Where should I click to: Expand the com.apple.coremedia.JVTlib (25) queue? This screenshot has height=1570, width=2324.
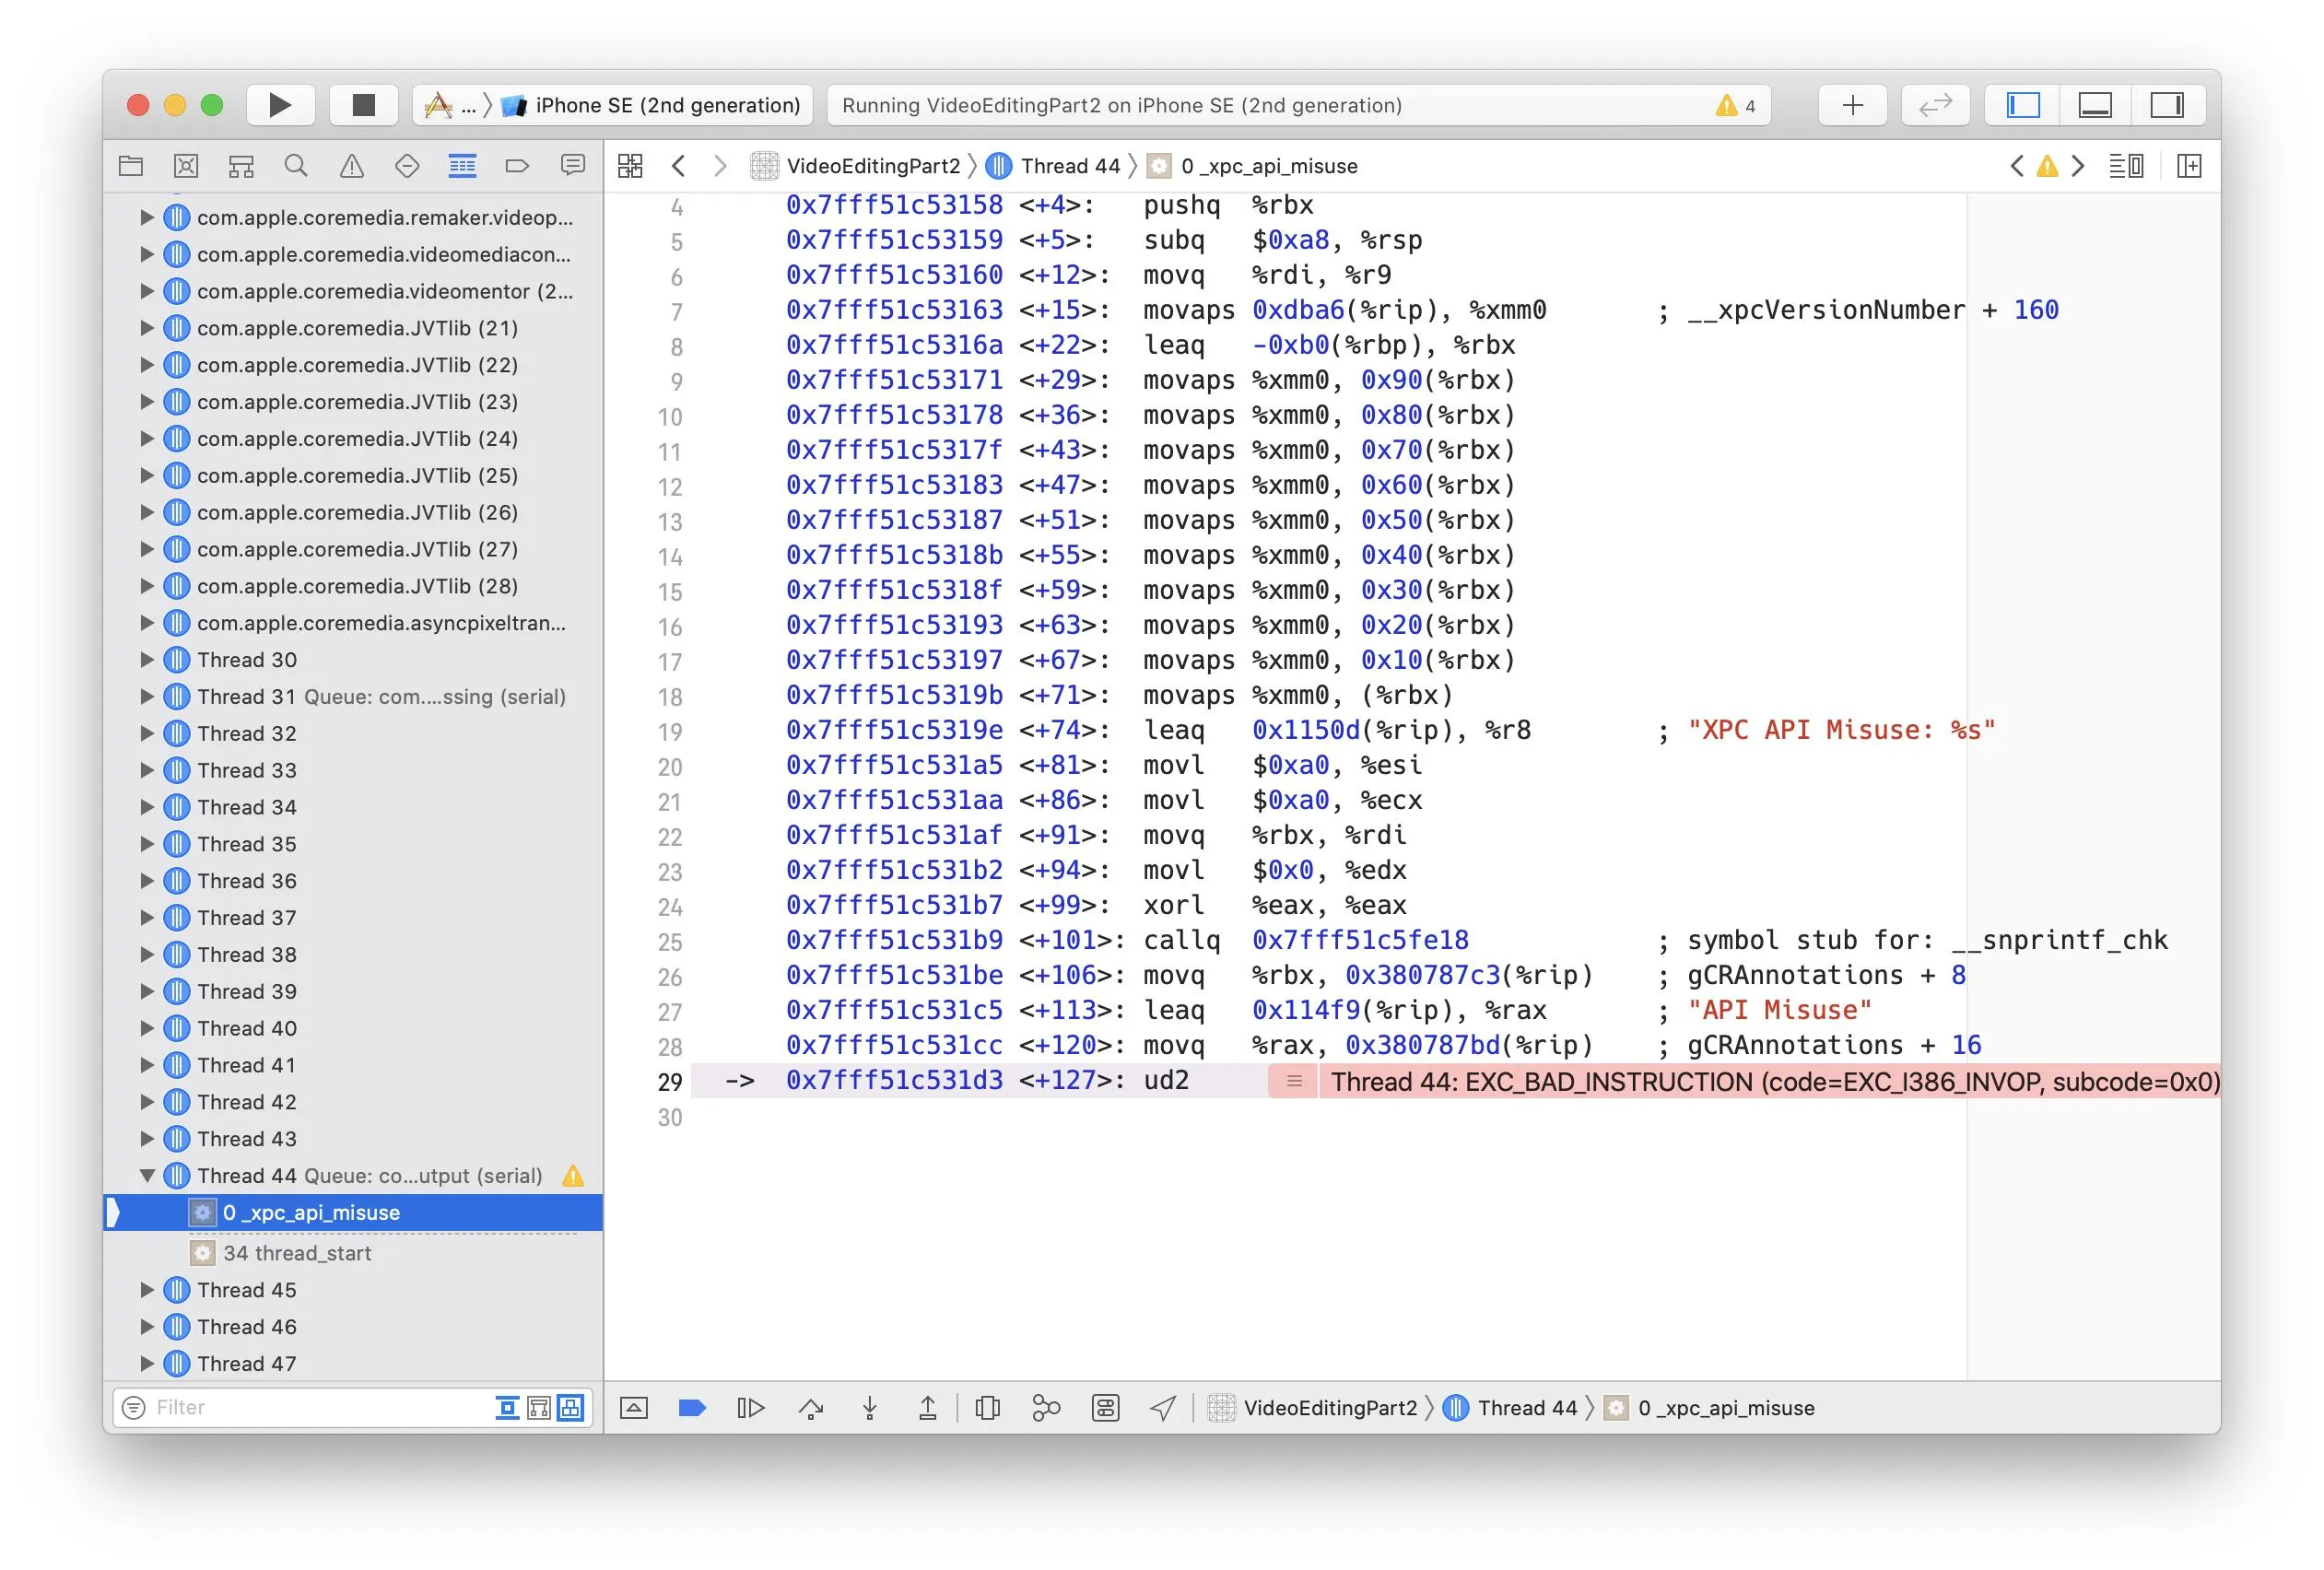coord(147,476)
